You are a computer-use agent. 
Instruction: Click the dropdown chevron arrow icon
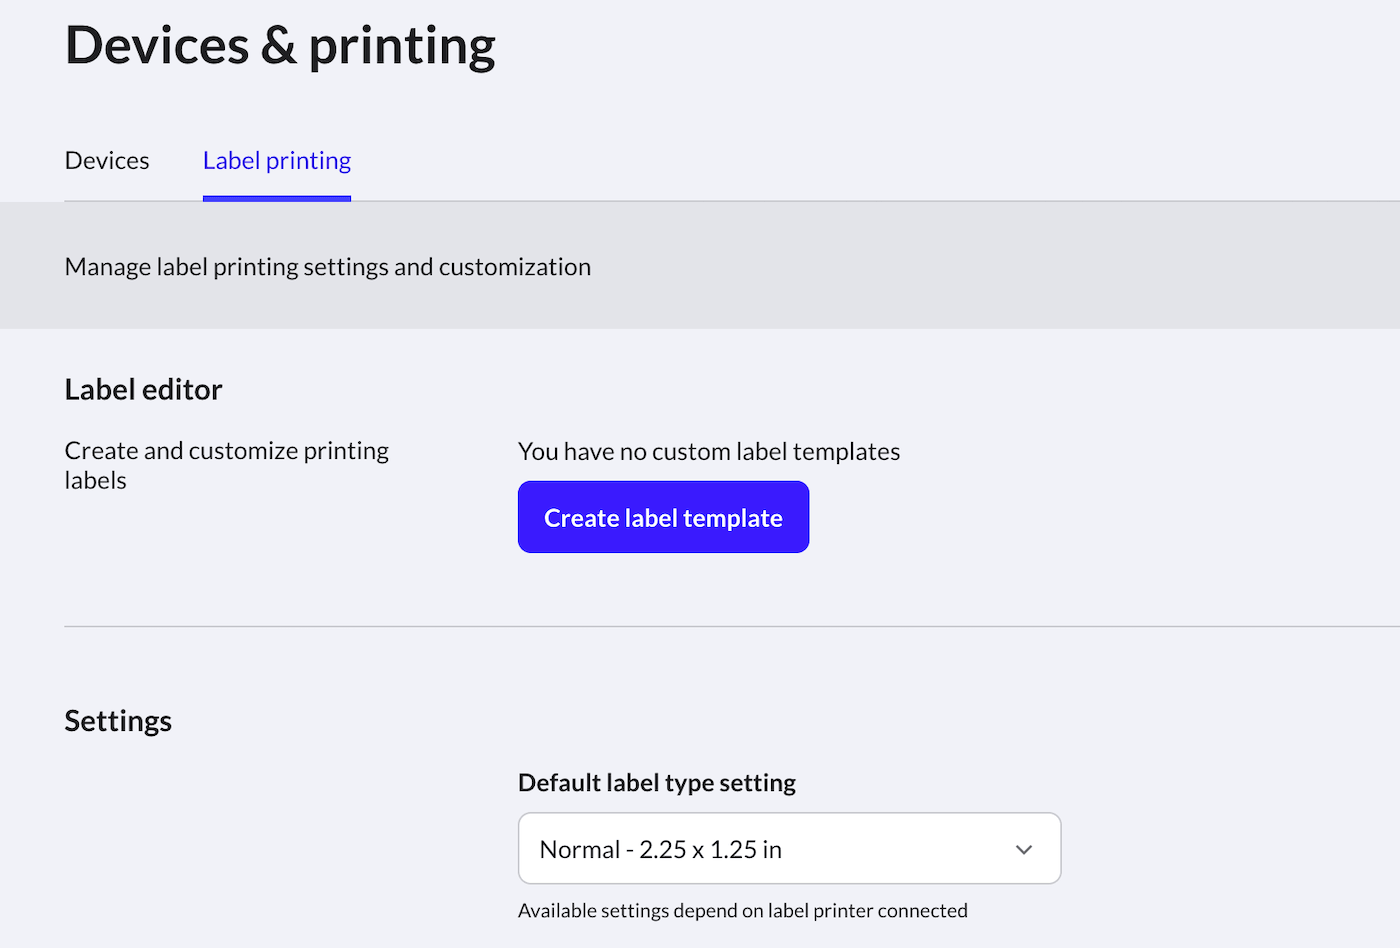click(x=1024, y=850)
